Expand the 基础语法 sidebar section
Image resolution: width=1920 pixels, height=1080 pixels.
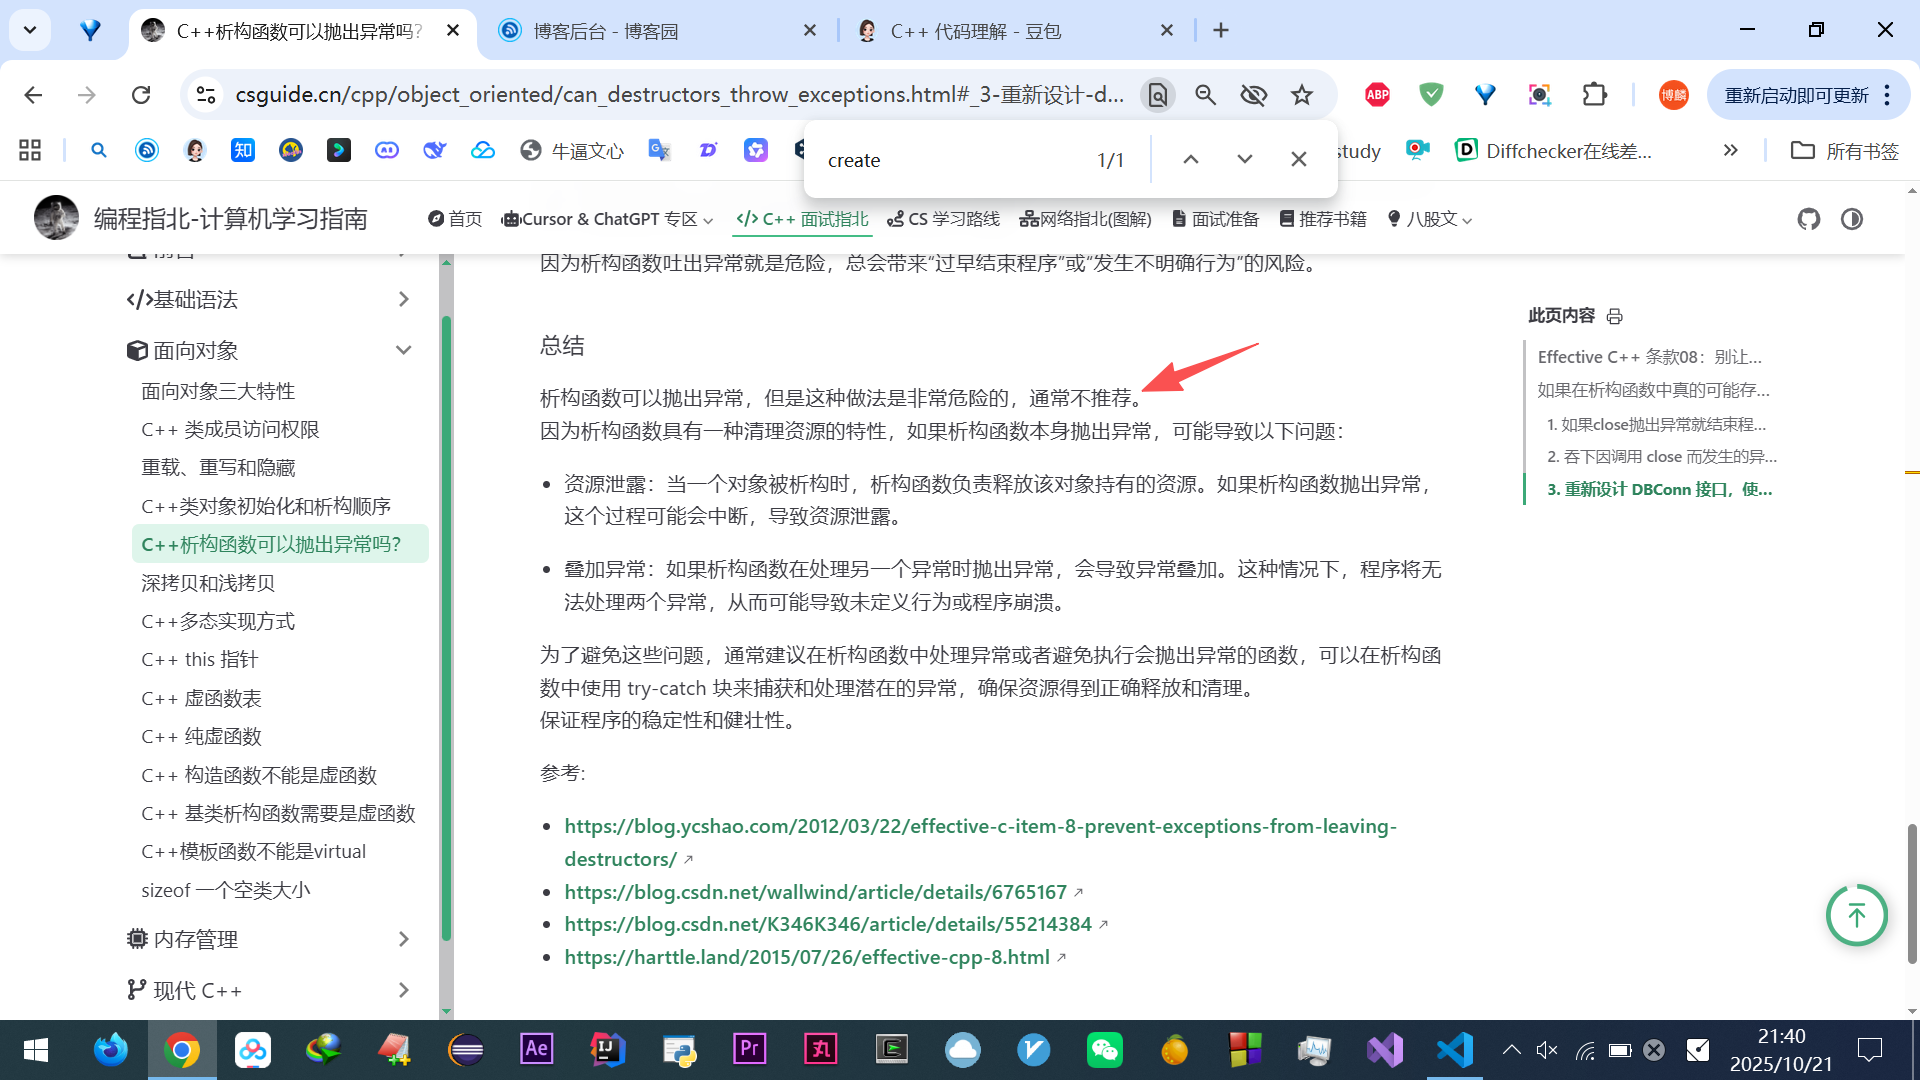click(403, 299)
